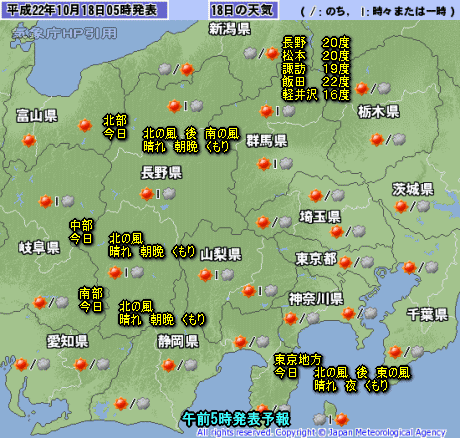Click the 北の風 後 東の風 wind forecast

coord(362,373)
